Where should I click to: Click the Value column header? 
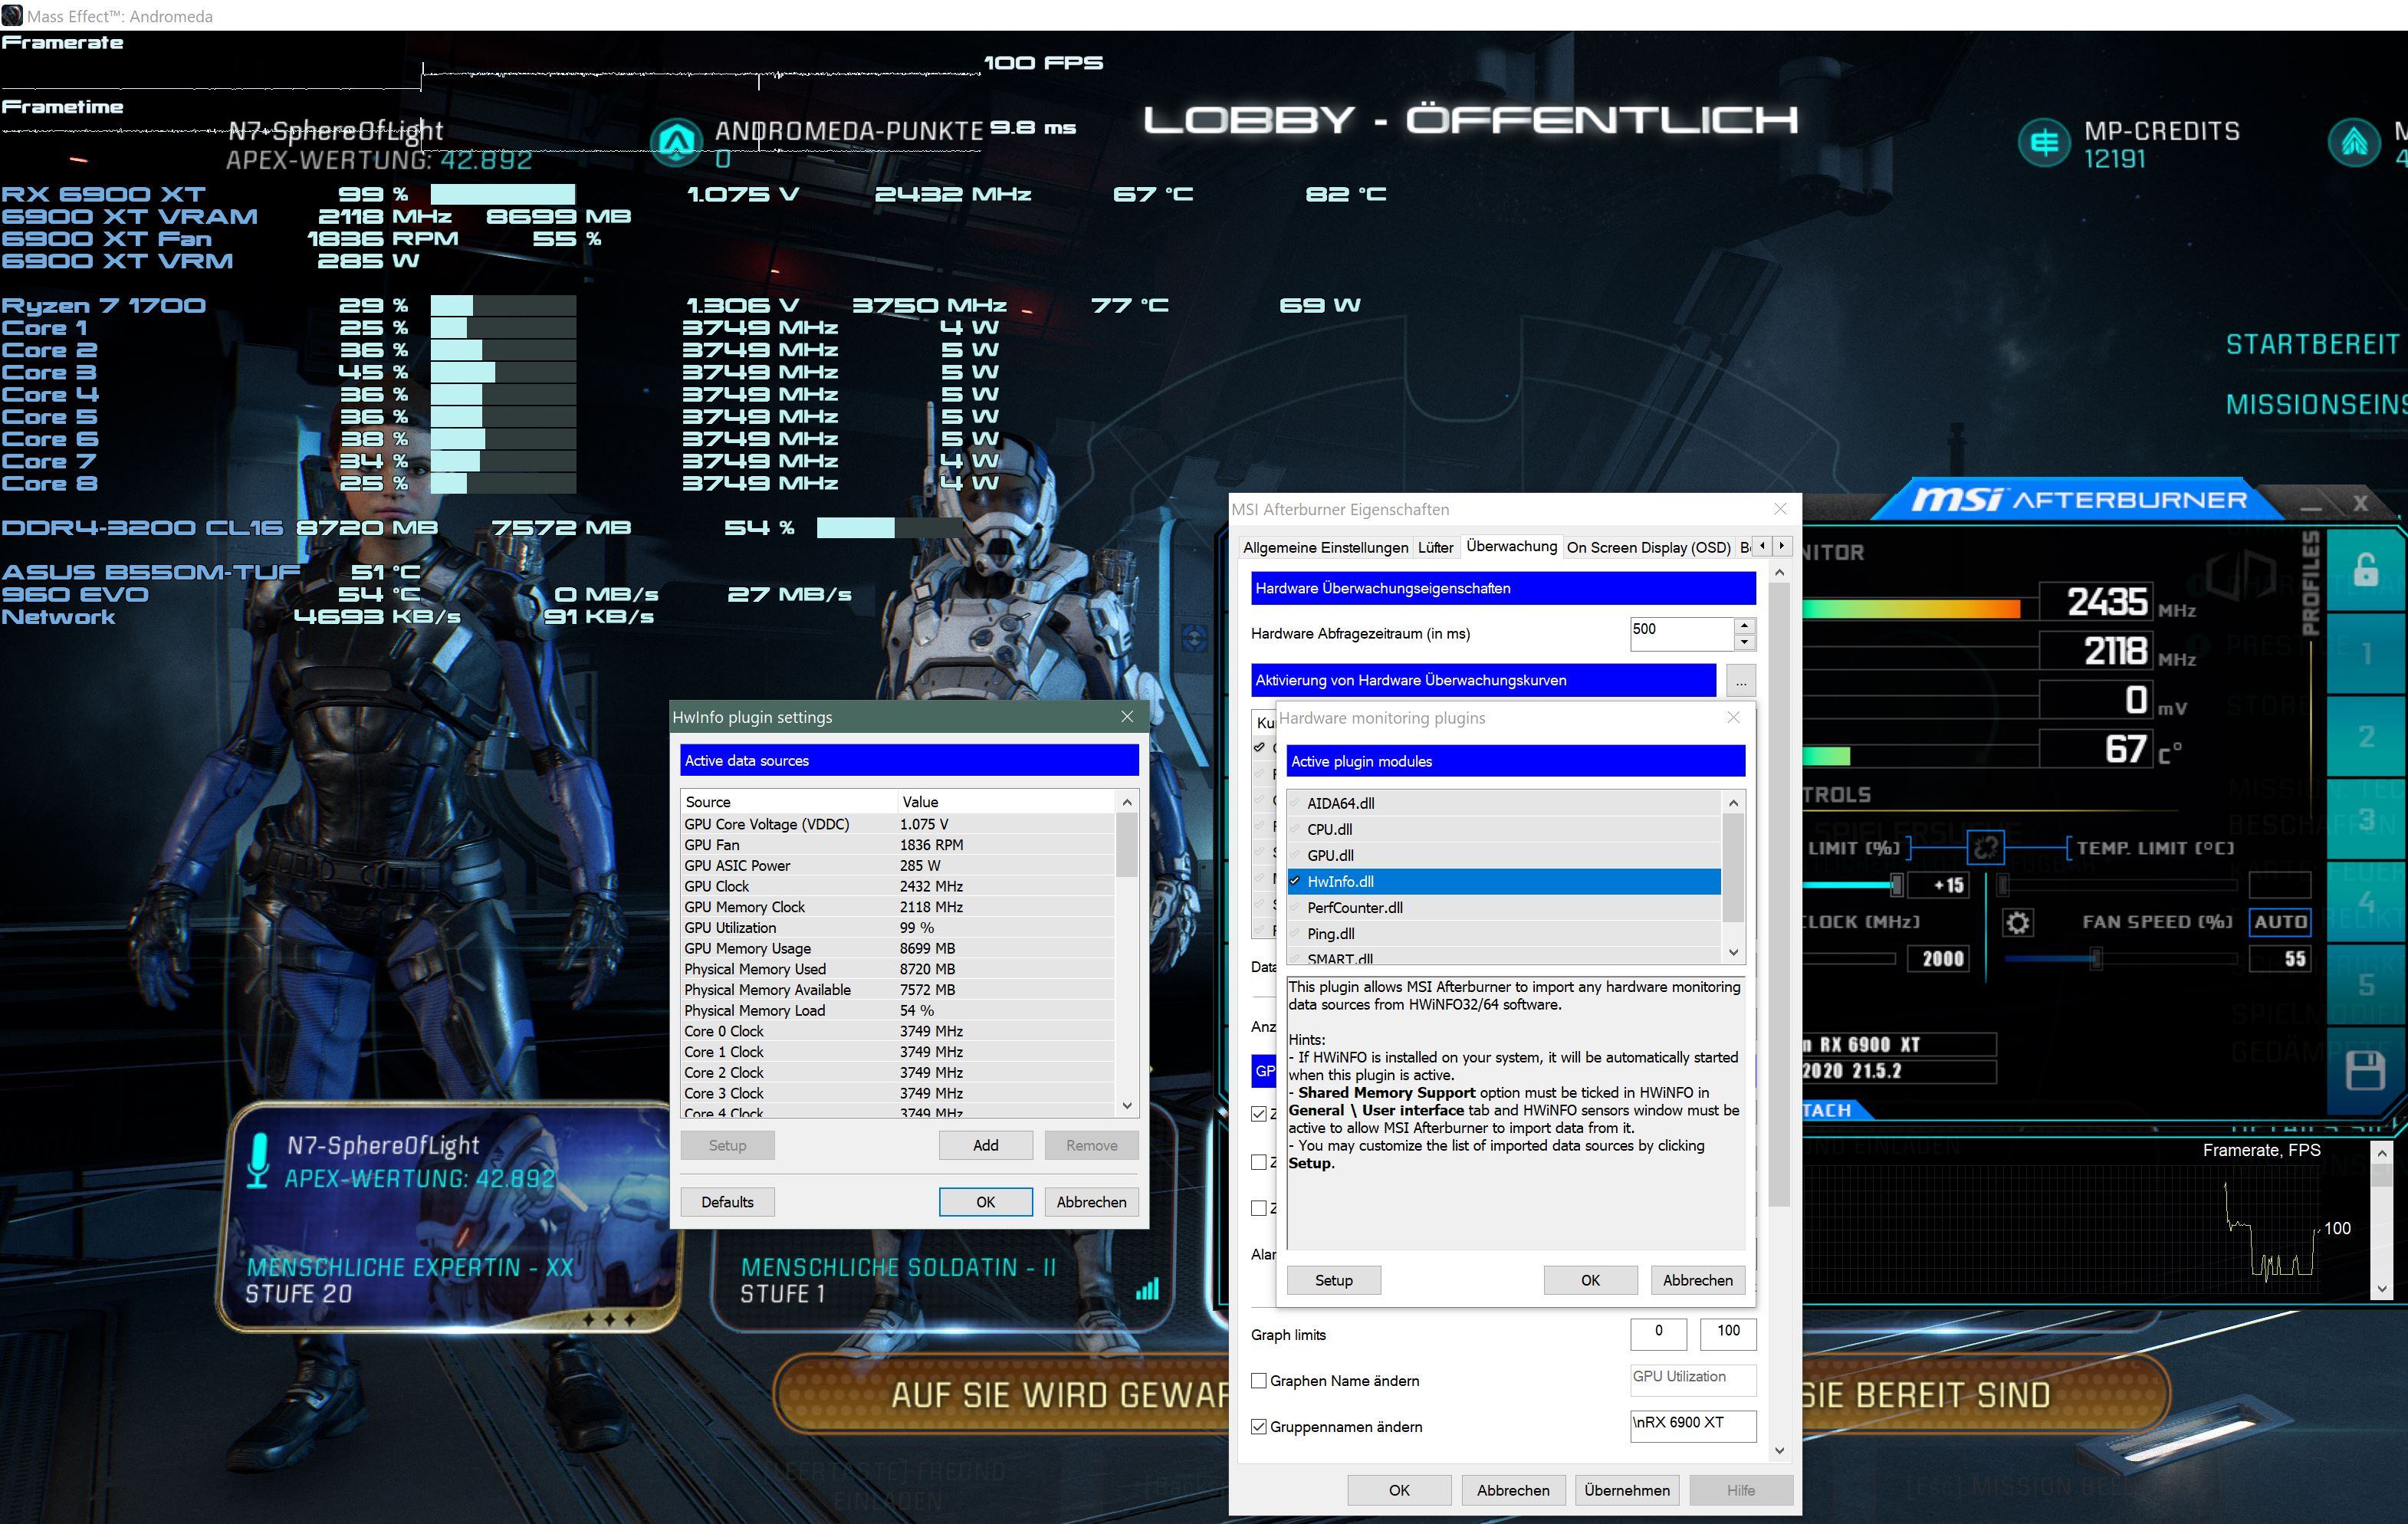coord(1005,802)
